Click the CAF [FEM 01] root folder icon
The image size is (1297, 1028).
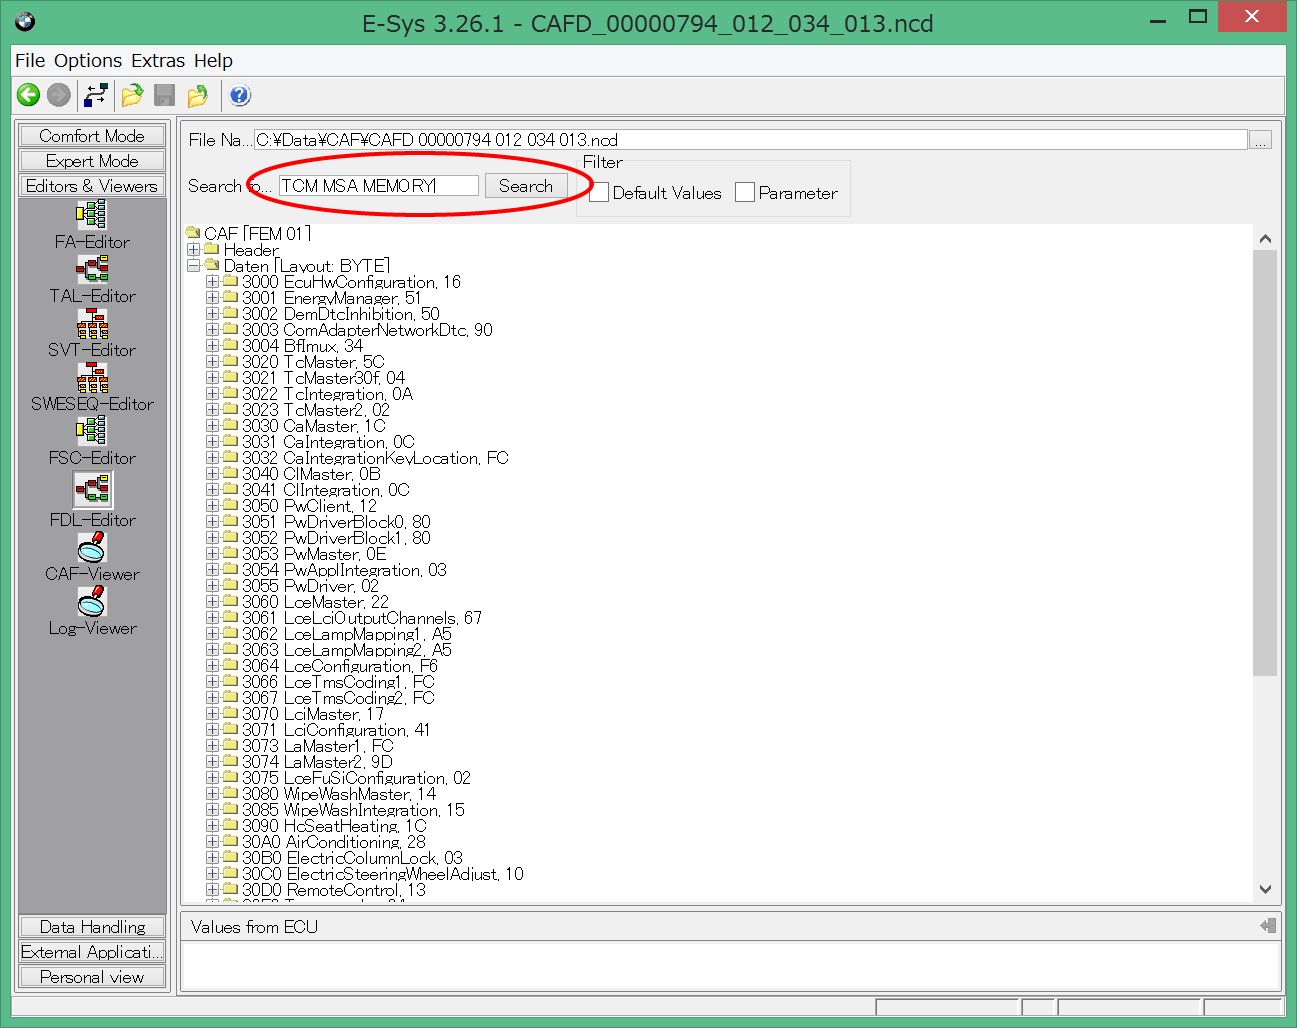[x=194, y=233]
